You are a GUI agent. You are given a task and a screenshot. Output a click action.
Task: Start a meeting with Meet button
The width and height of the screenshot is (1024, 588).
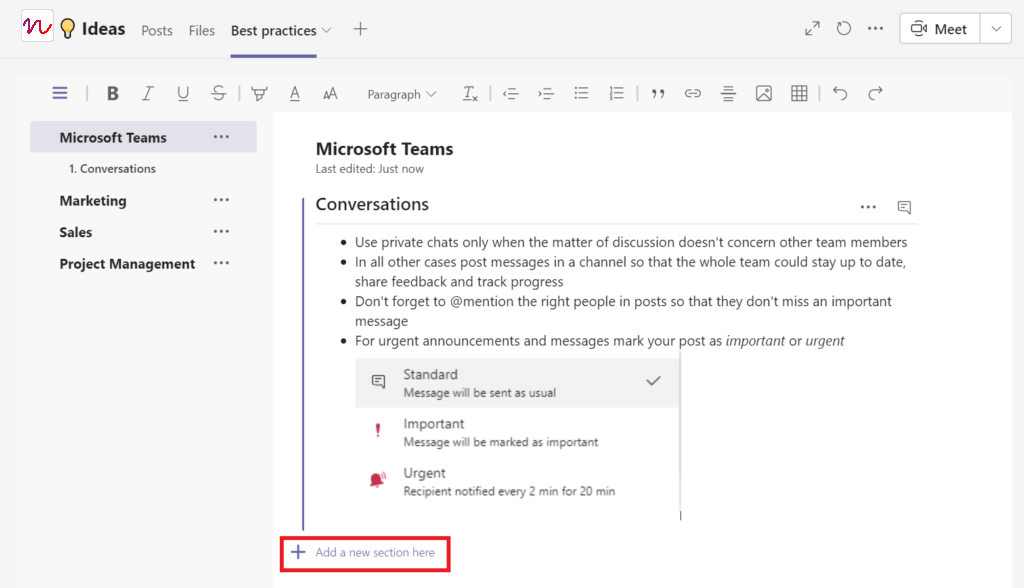point(939,29)
